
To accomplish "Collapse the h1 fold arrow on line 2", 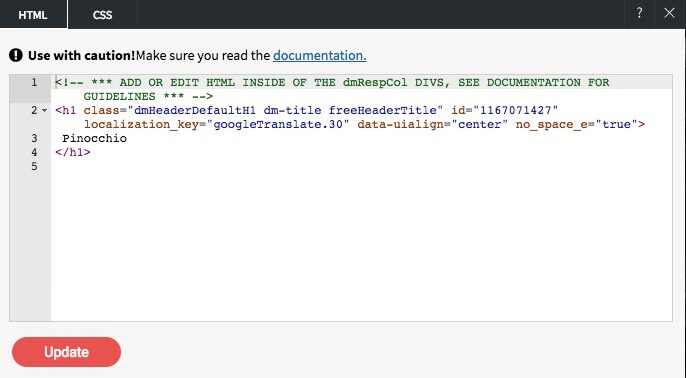I will tap(45, 111).
